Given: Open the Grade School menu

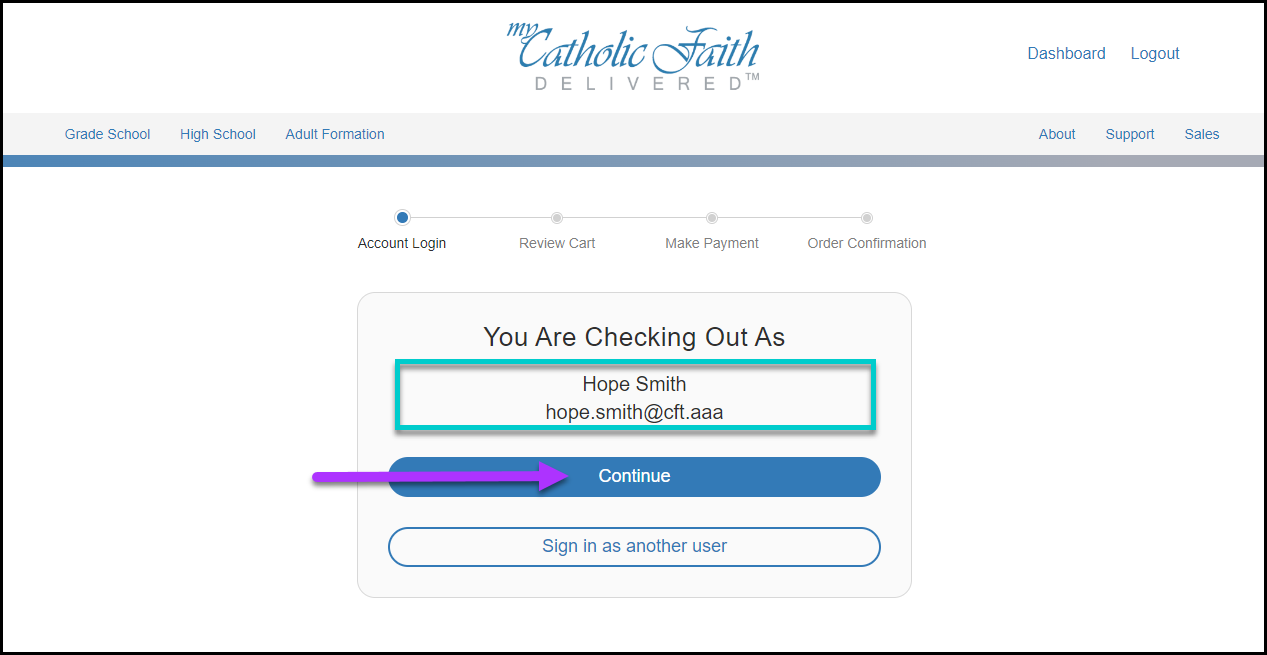Looking at the screenshot, I should (108, 134).
